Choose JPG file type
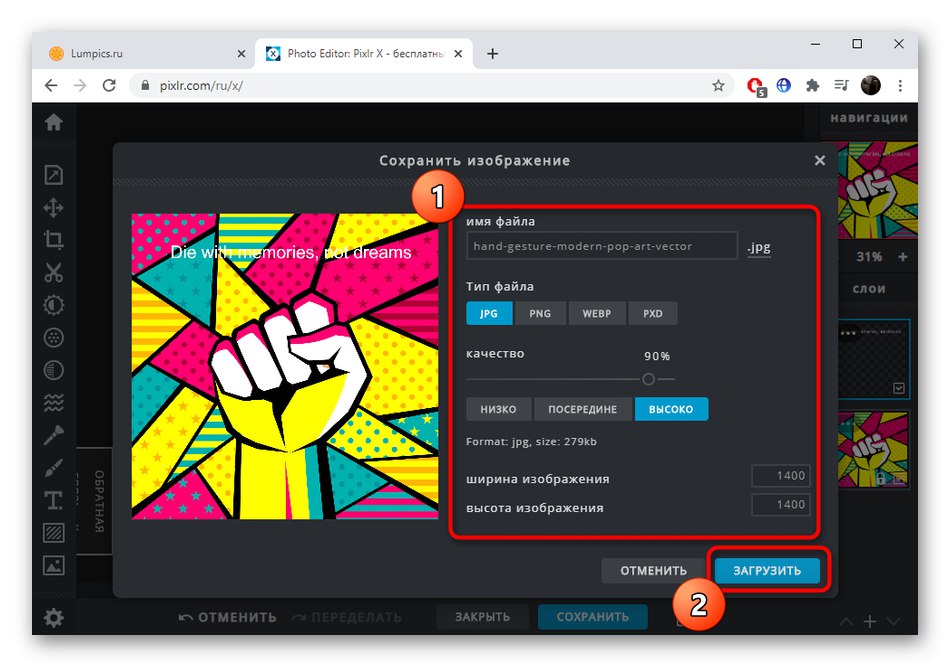Image resolution: width=950 pixels, height=667 pixels. click(489, 313)
